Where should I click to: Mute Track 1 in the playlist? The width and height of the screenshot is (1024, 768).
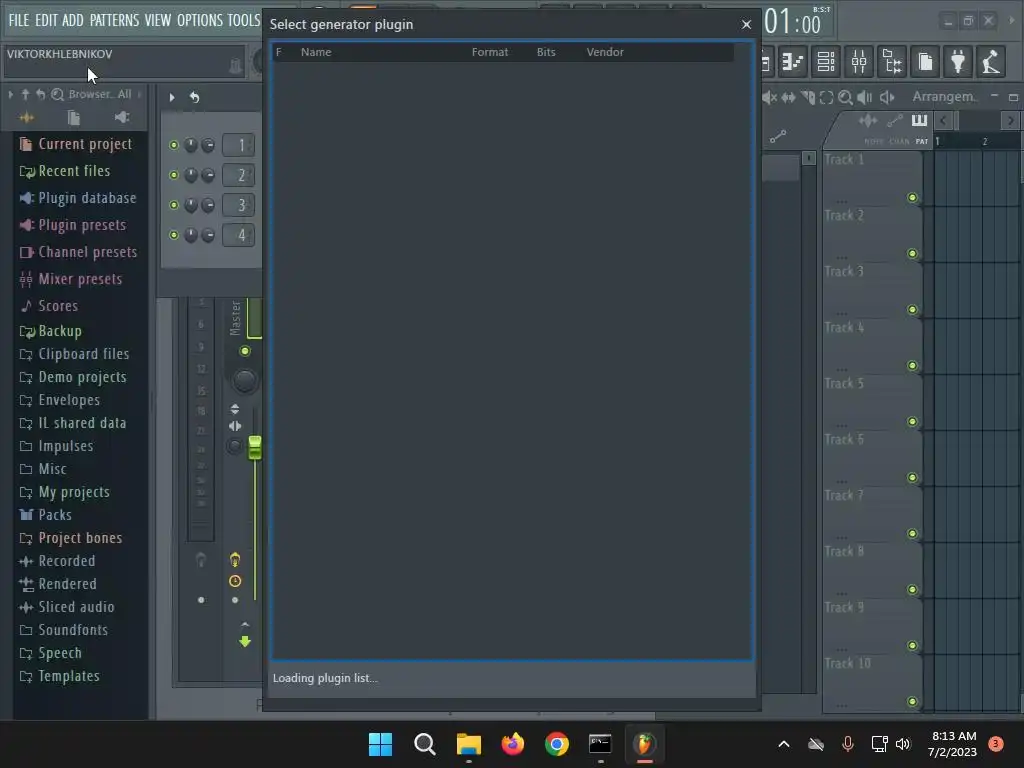point(912,197)
